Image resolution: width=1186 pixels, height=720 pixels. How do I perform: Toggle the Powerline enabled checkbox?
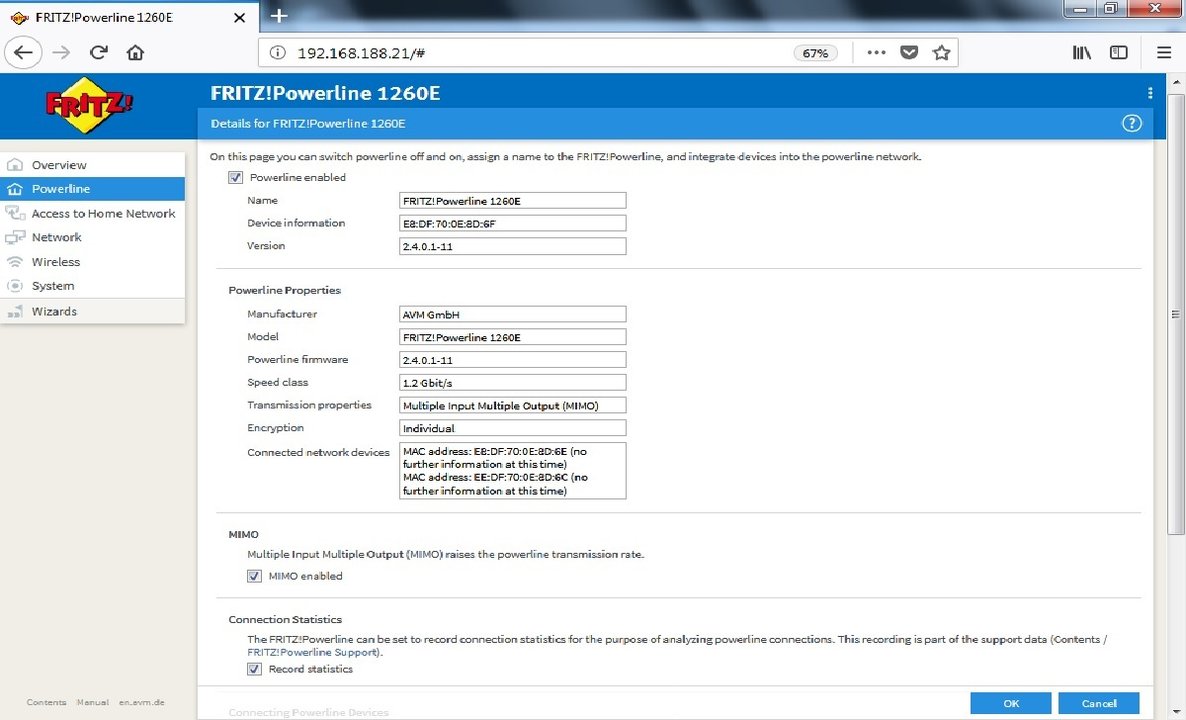tap(235, 178)
